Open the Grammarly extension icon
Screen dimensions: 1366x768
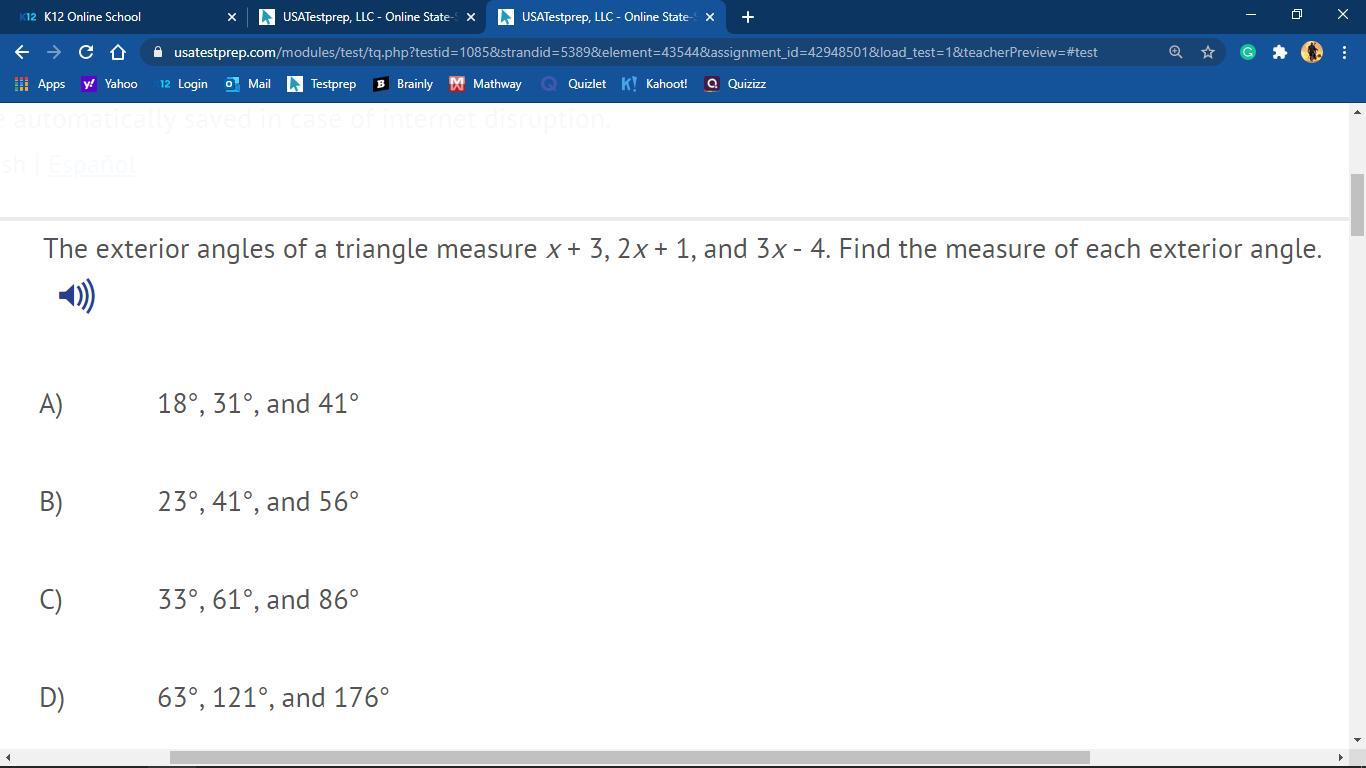click(1248, 52)
